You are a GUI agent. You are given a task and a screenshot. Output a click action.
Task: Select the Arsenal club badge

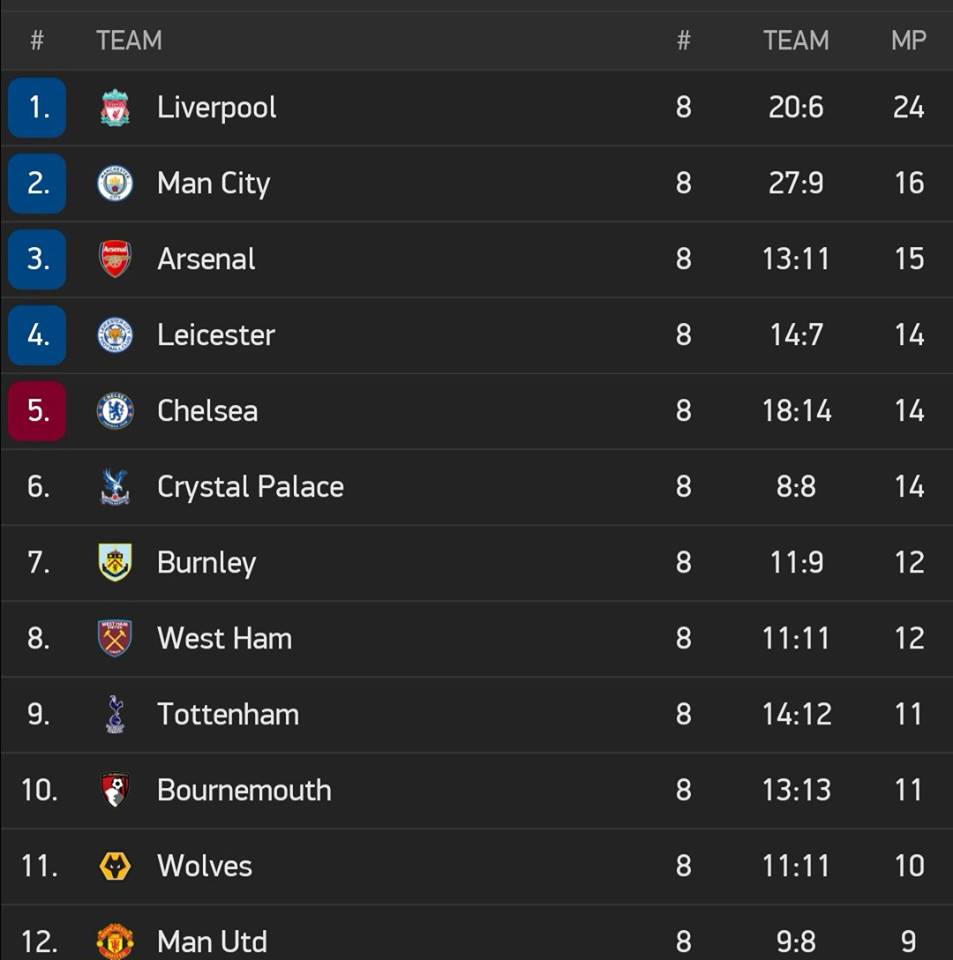[x=115, y=259]
